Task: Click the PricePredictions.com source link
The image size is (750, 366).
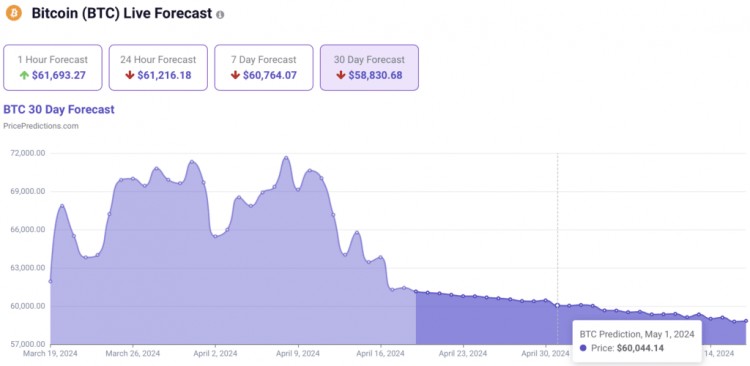Action: pos(41,126)
